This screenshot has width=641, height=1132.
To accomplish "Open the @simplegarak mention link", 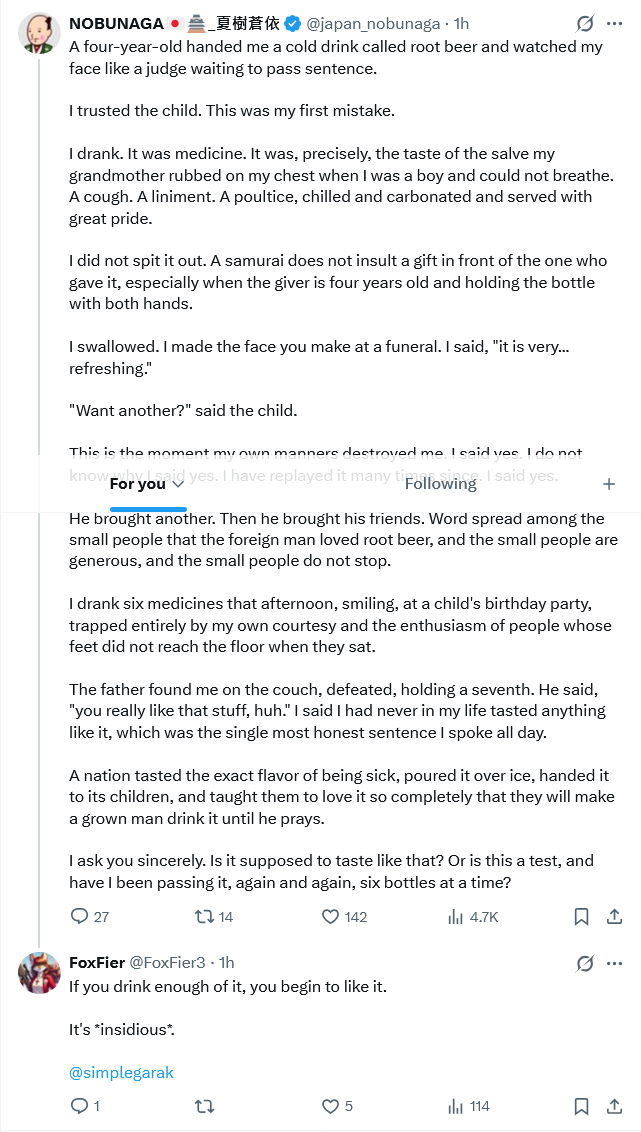I will pyautogui.click(x=121, y=1073).
